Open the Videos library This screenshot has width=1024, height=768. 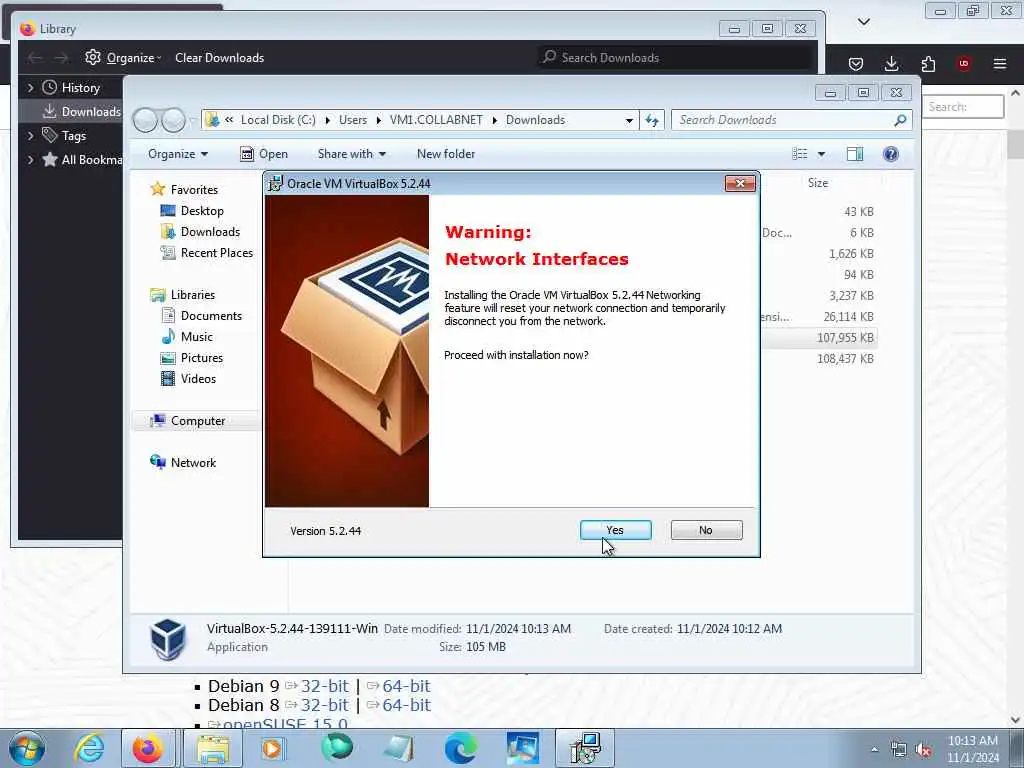(x=198, y=379)
